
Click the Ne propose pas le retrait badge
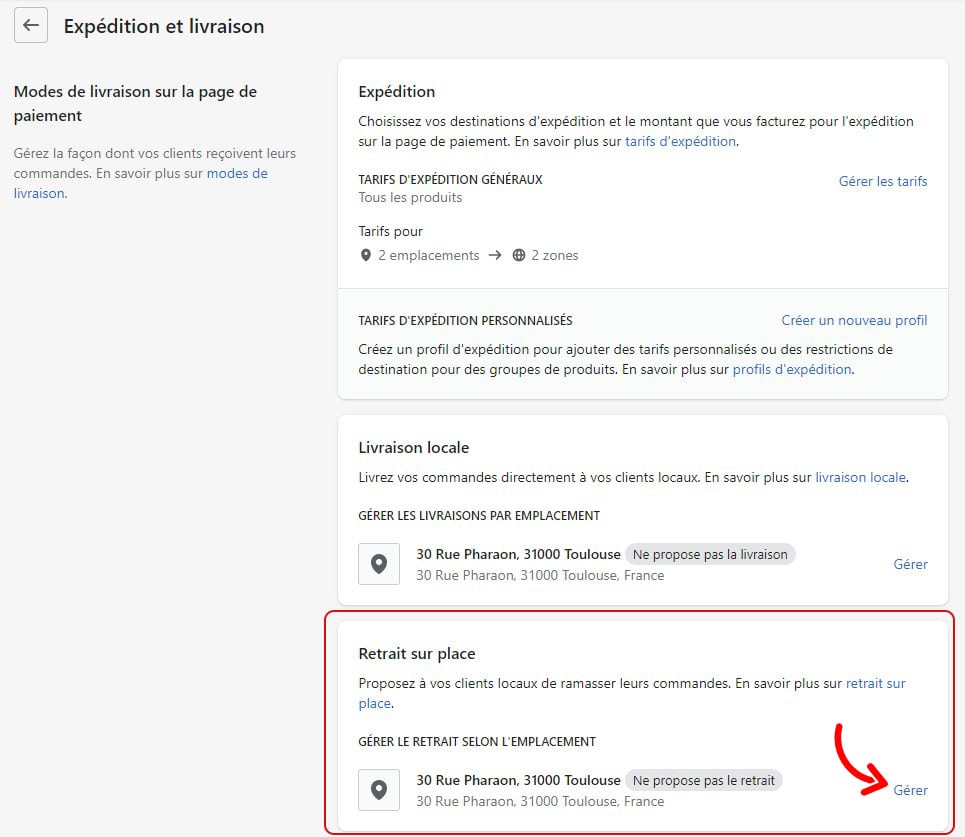(704, 780)
